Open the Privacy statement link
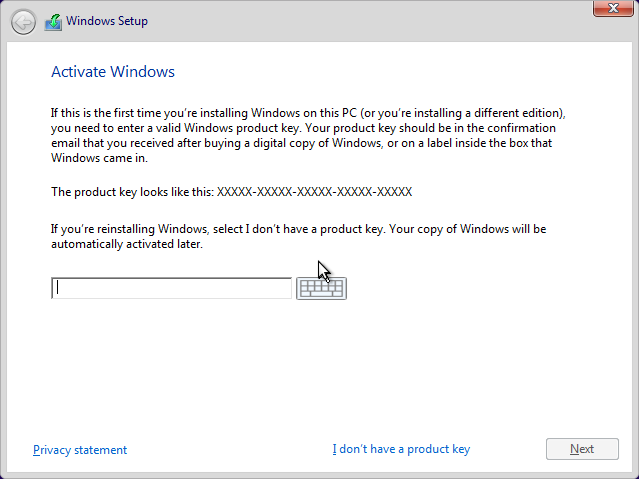639x479 pixels. 80,450
